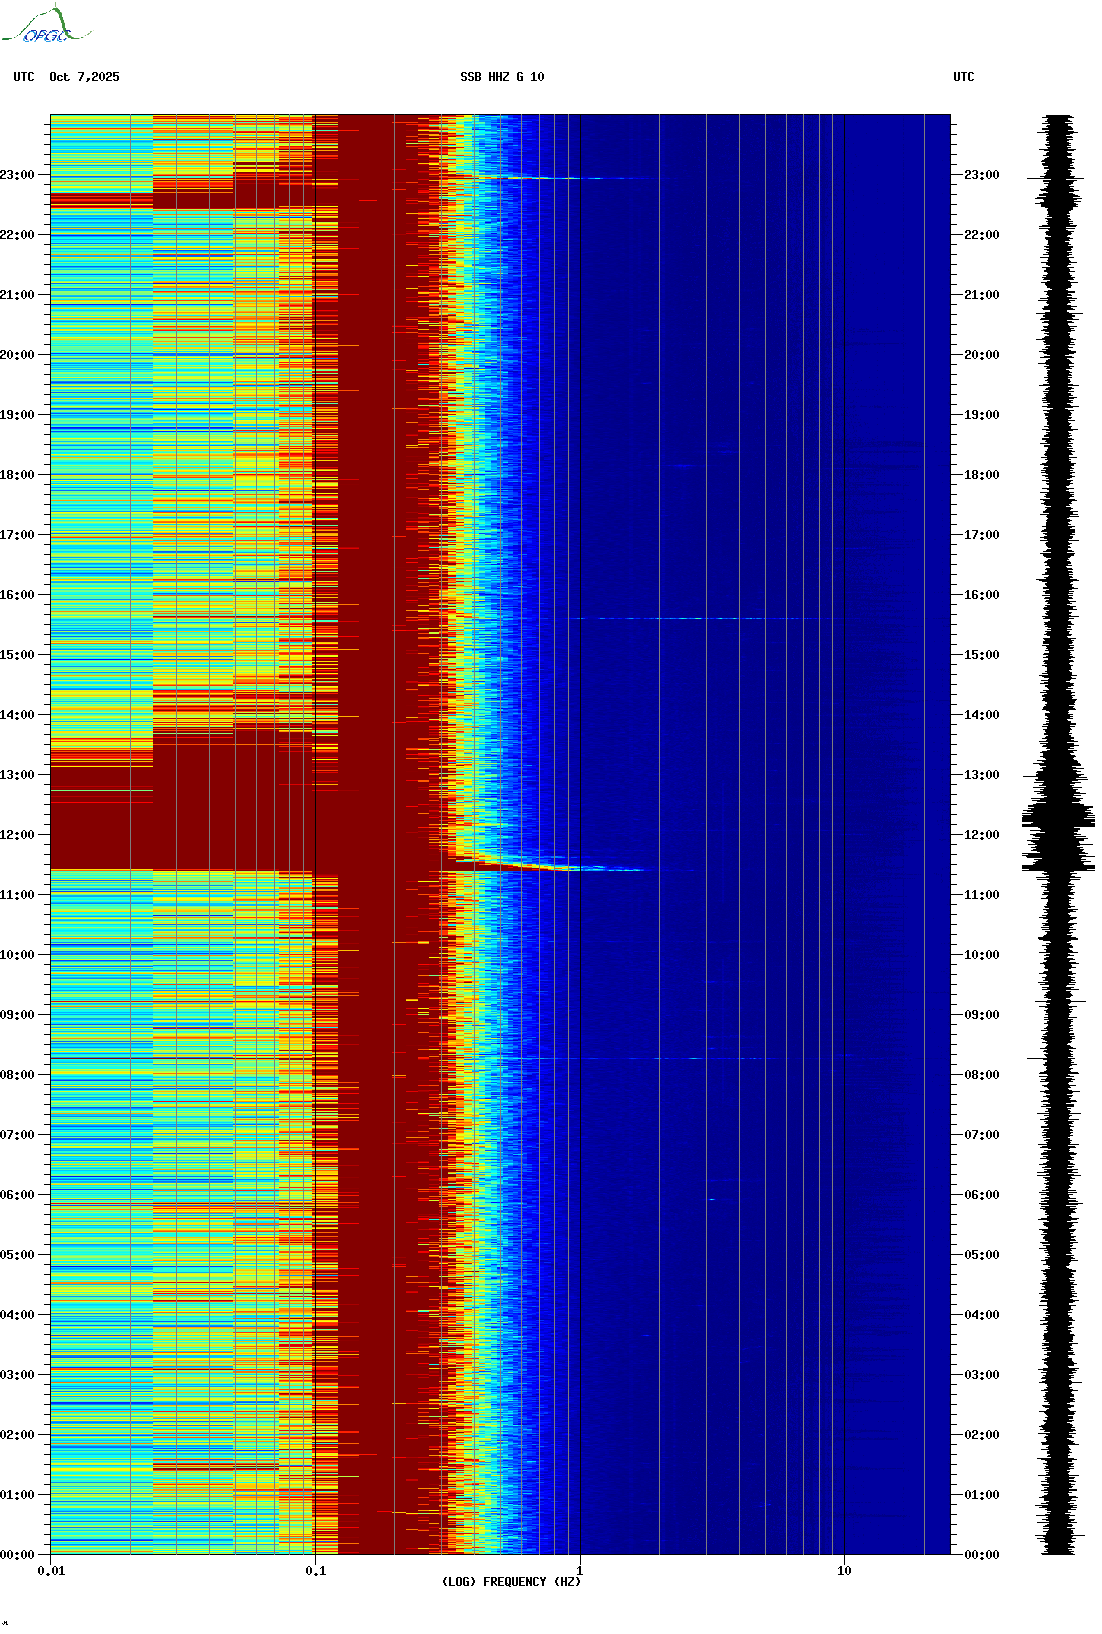Click the 11:00 label on the left time axis
The height and width of the screenshot is (1634, 1102).
coord(17,895)
